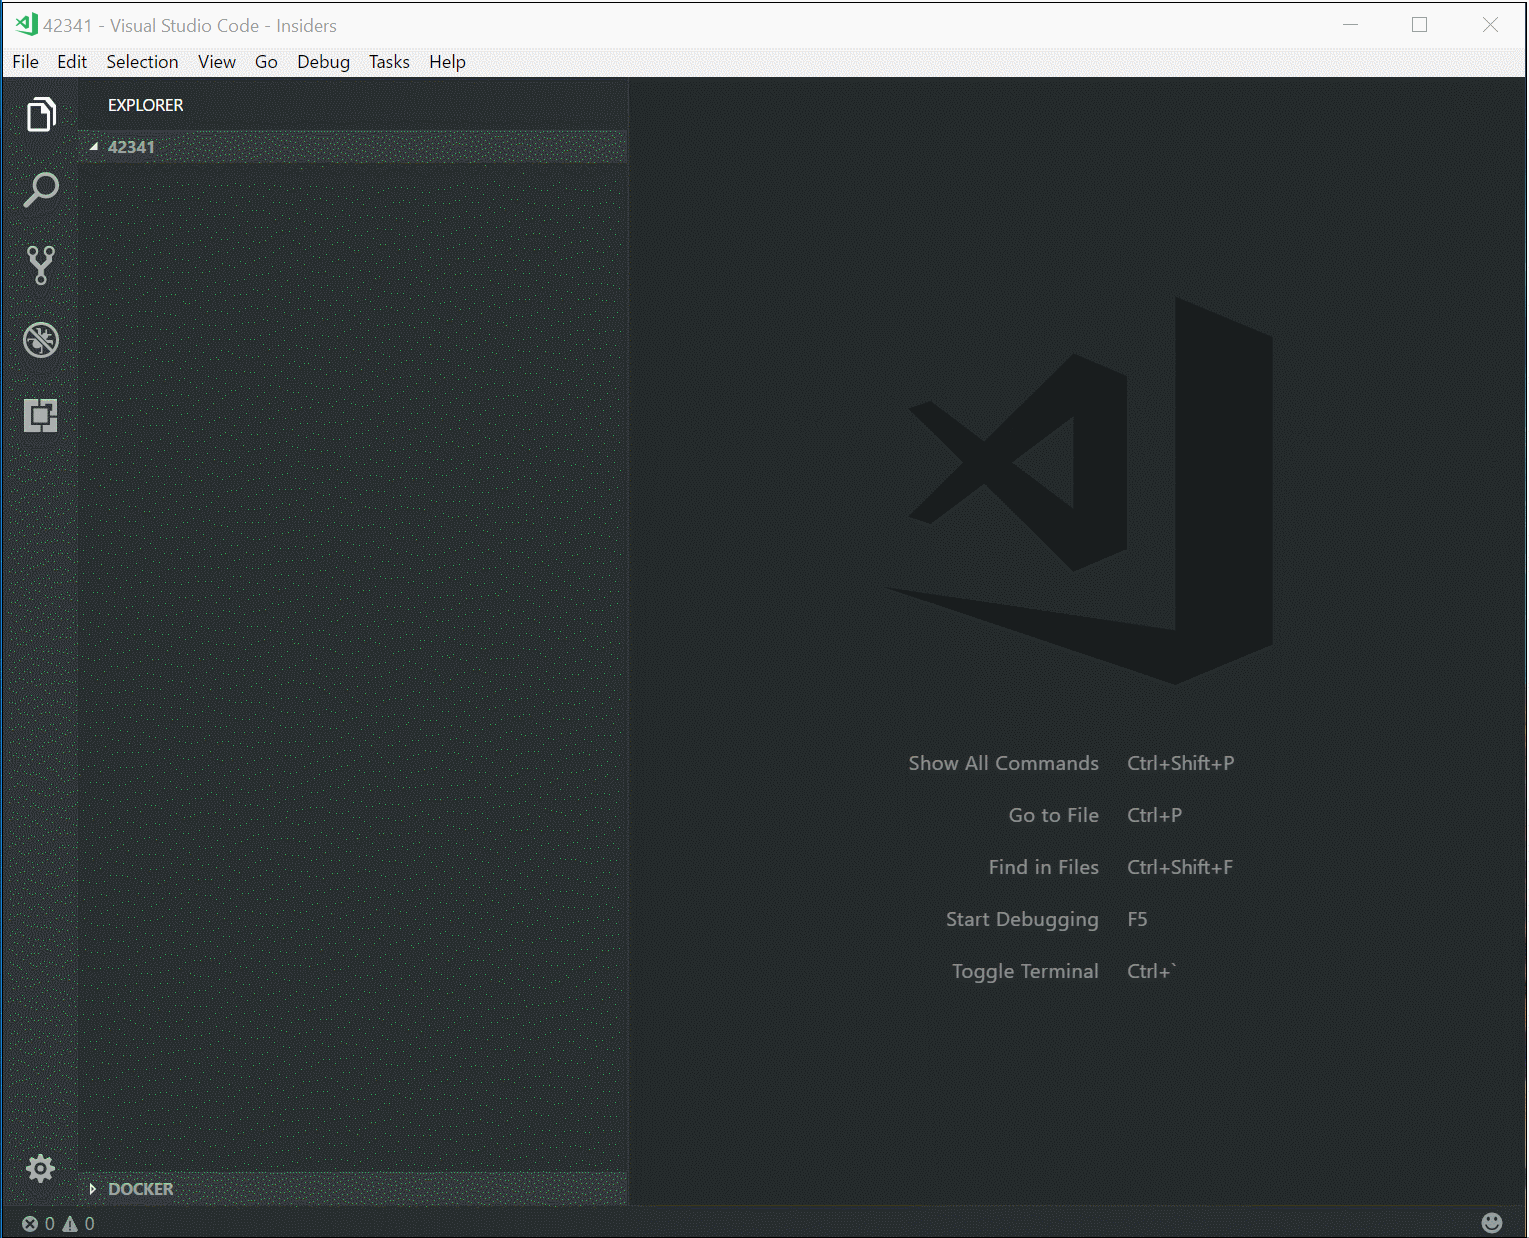Click the error count icon in status bar
The height and width of the screenshot is (1238, 1529).
(x=30, y=1223)
